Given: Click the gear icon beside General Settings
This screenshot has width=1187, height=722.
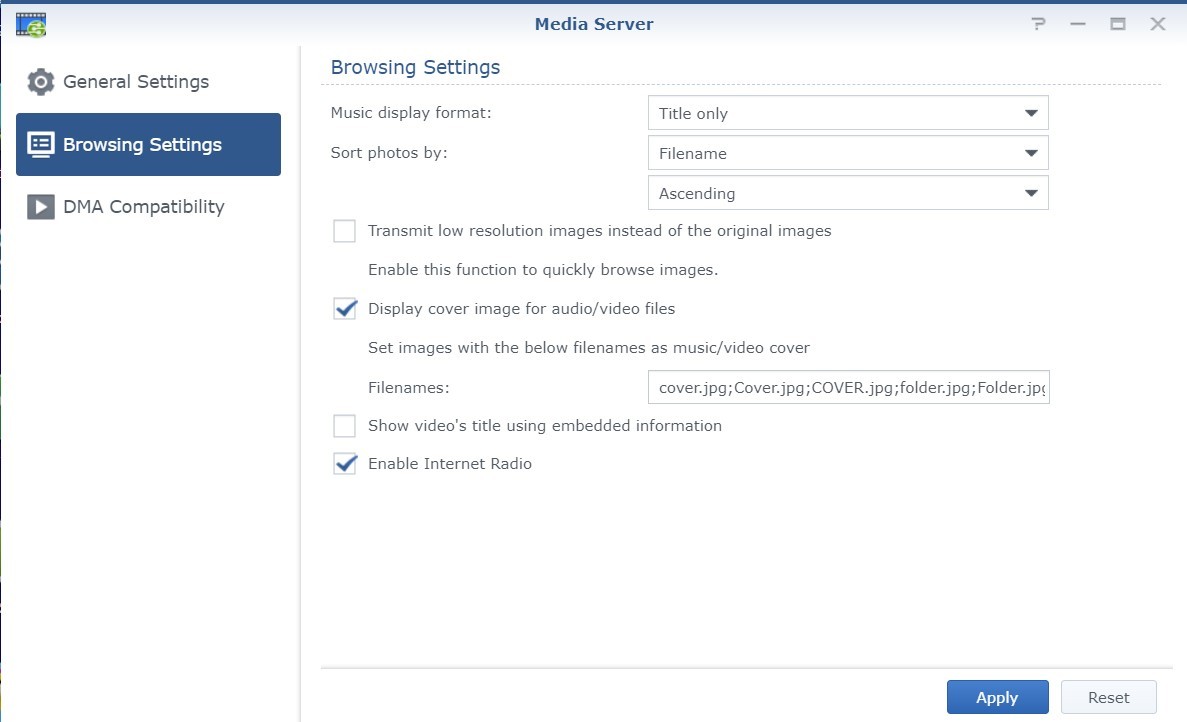Looking at the screenshot, I should (x=40, y=82).
